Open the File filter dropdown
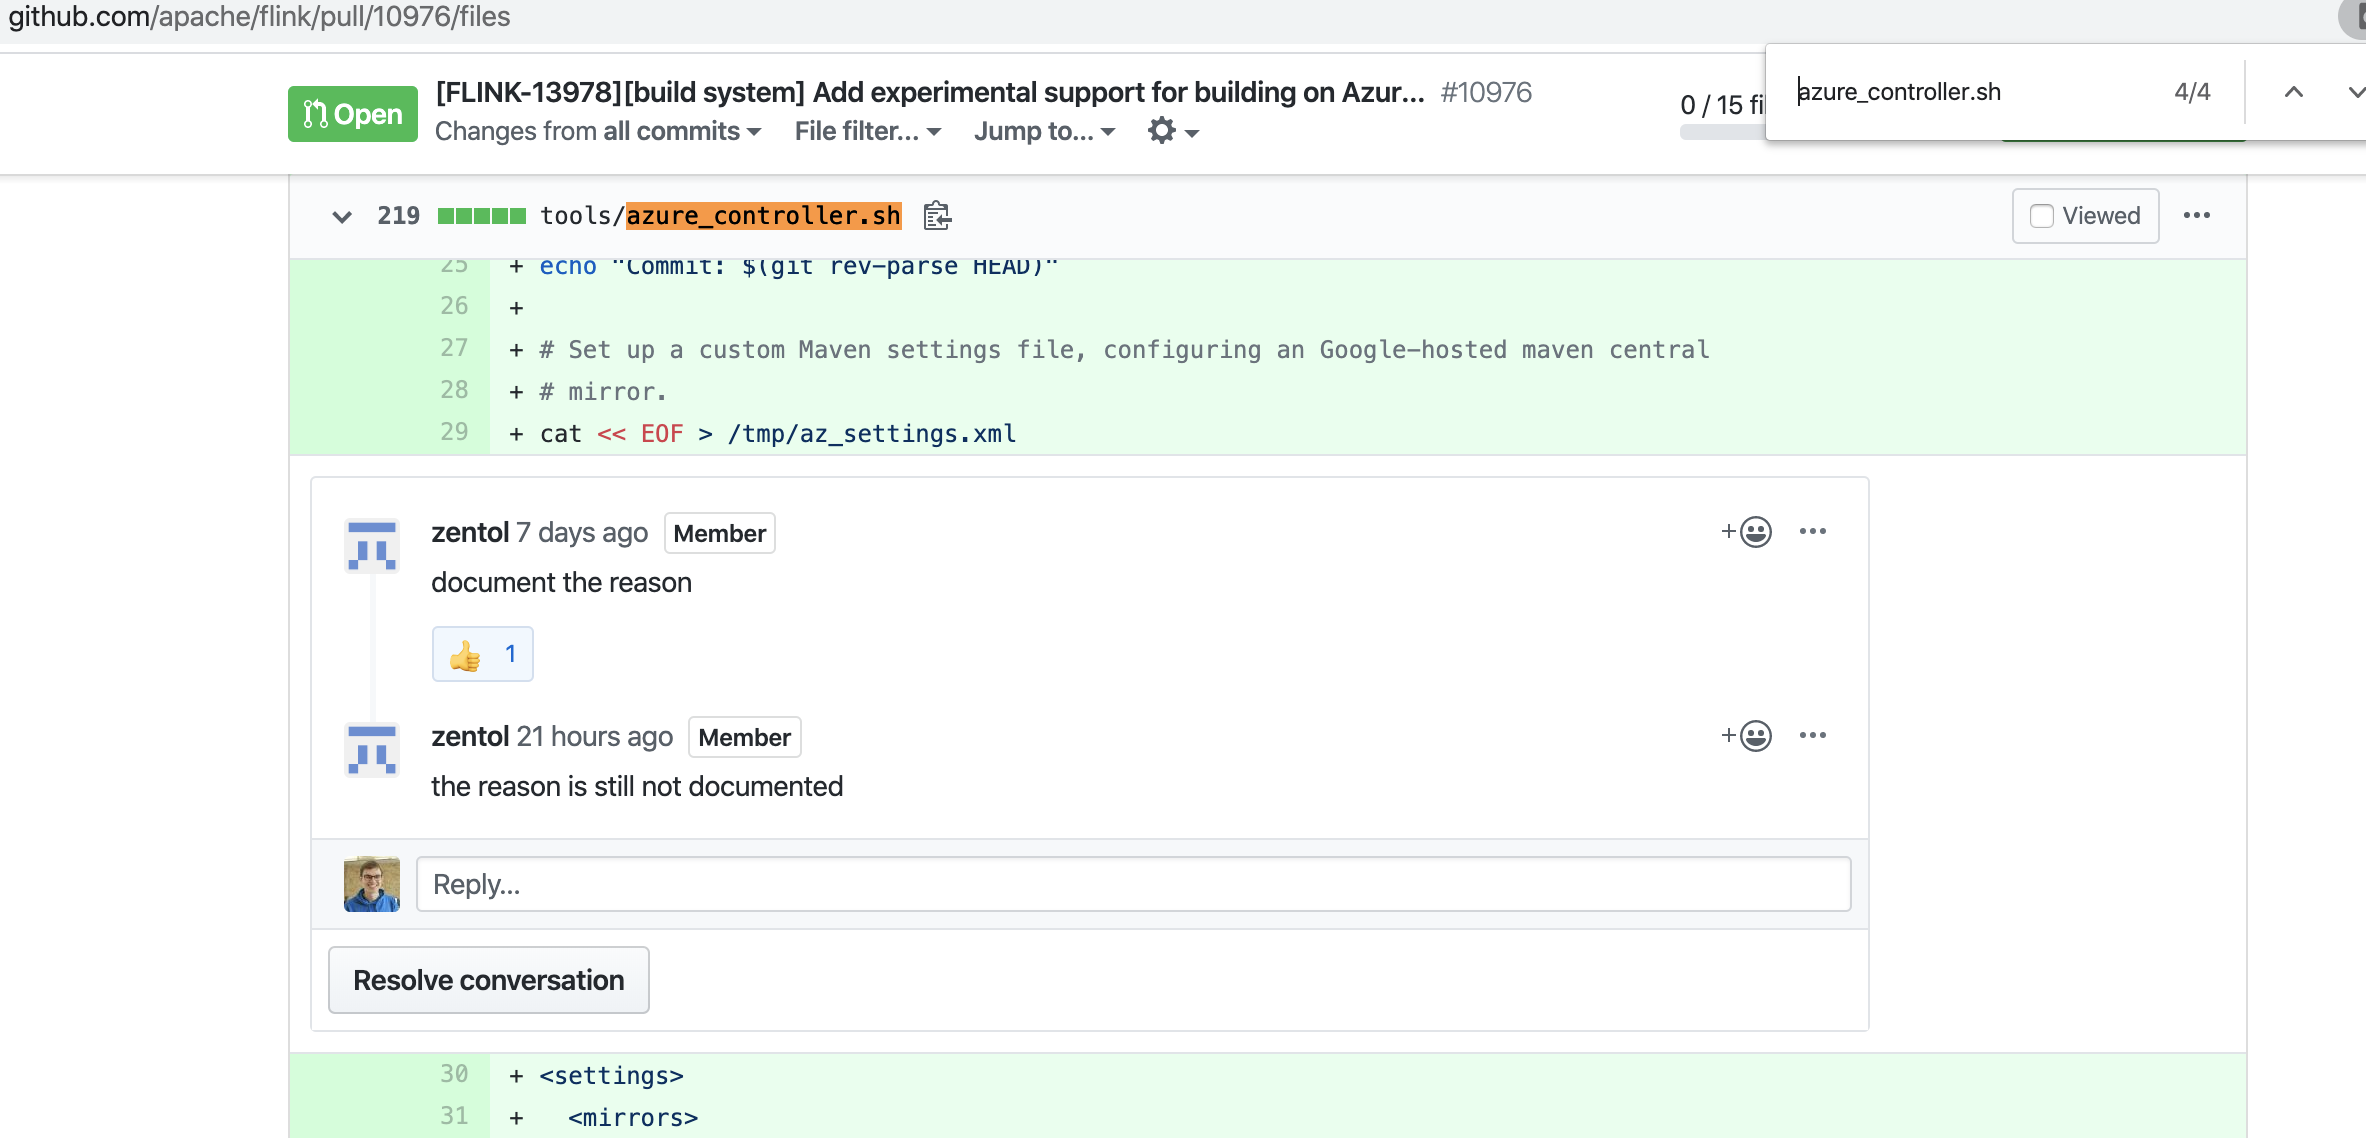Image resolution: width=2366 pixels, height=1138 pixels. tap(867, 131)
